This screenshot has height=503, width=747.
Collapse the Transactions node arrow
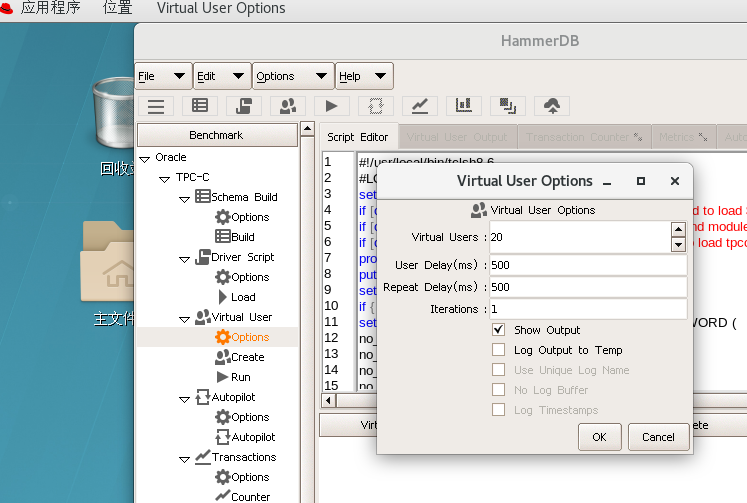[184, 459]
